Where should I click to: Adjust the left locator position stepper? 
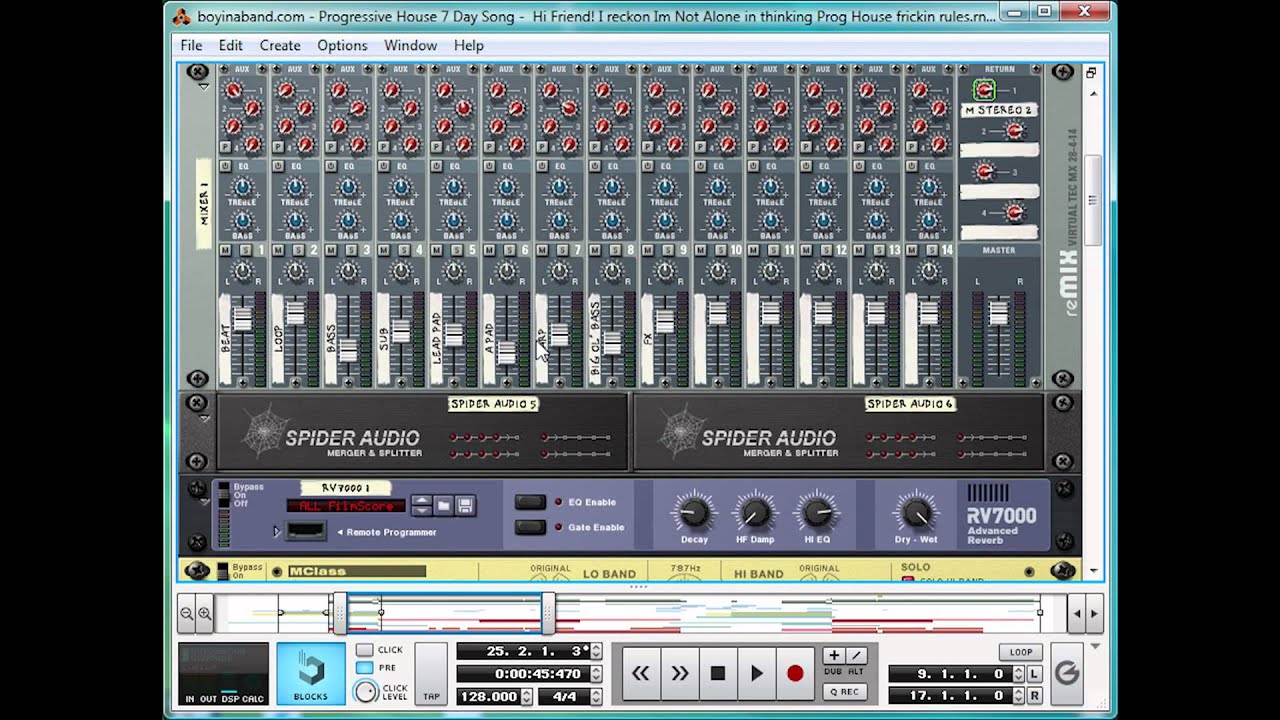coord(1018,675)
